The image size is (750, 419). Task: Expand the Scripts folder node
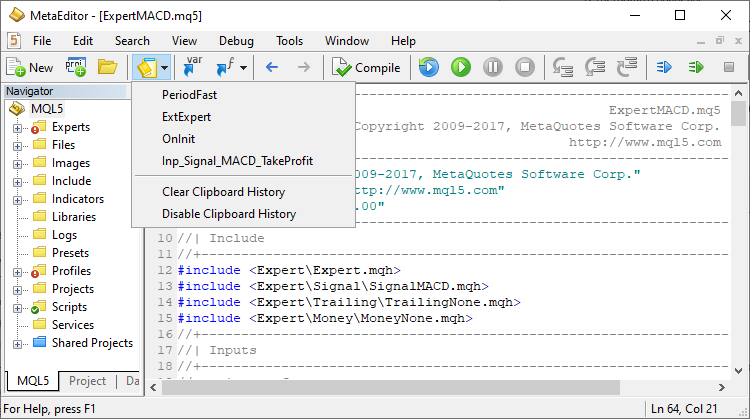17,308
